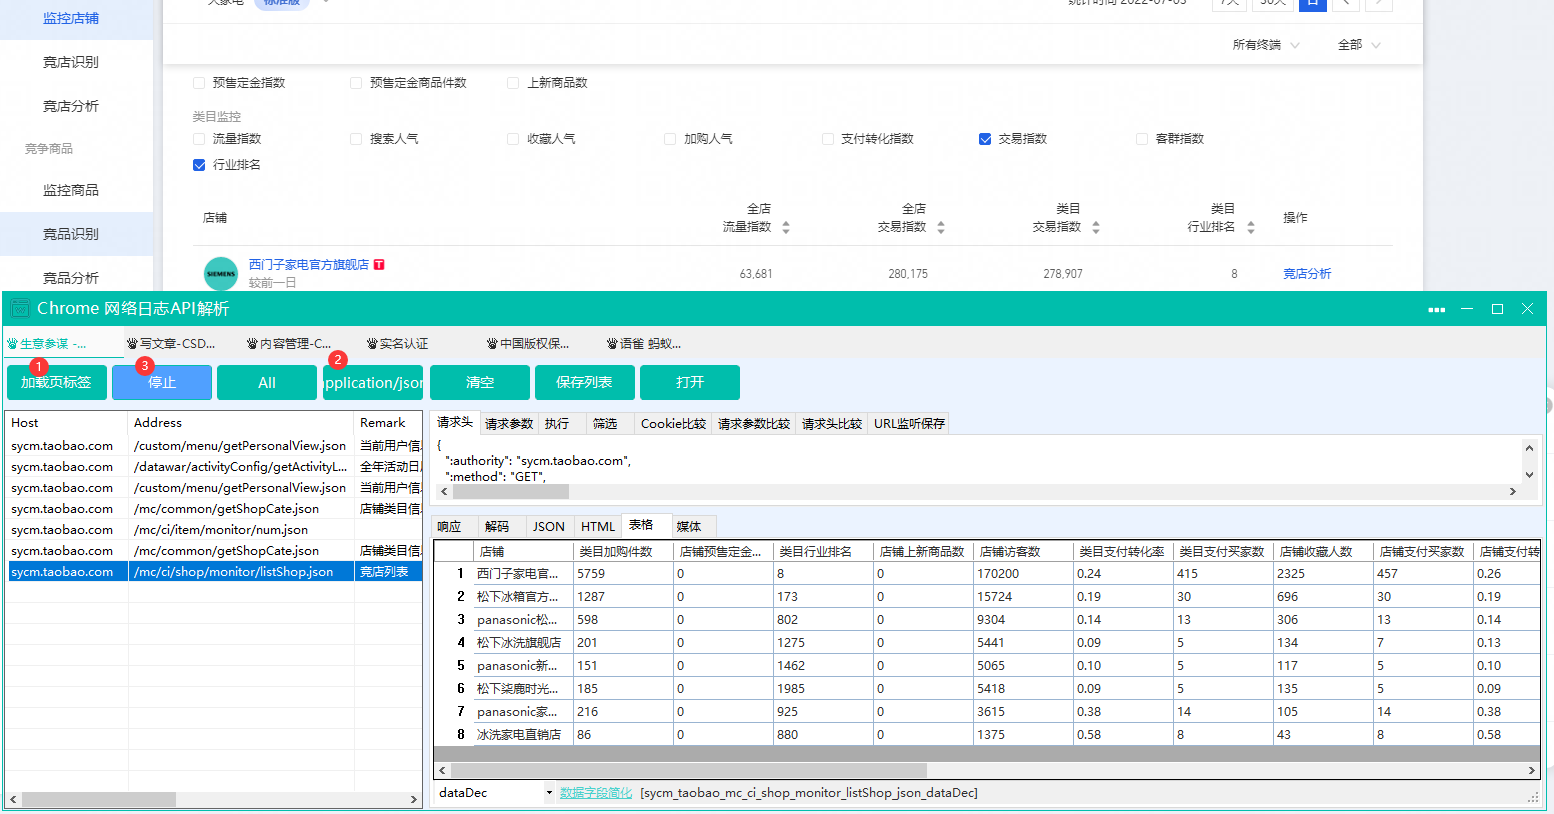Screen dimensions: 1554x814
Task: Open 请求头比较 tab
Action: pyautogui.click(x=832, y=424)
